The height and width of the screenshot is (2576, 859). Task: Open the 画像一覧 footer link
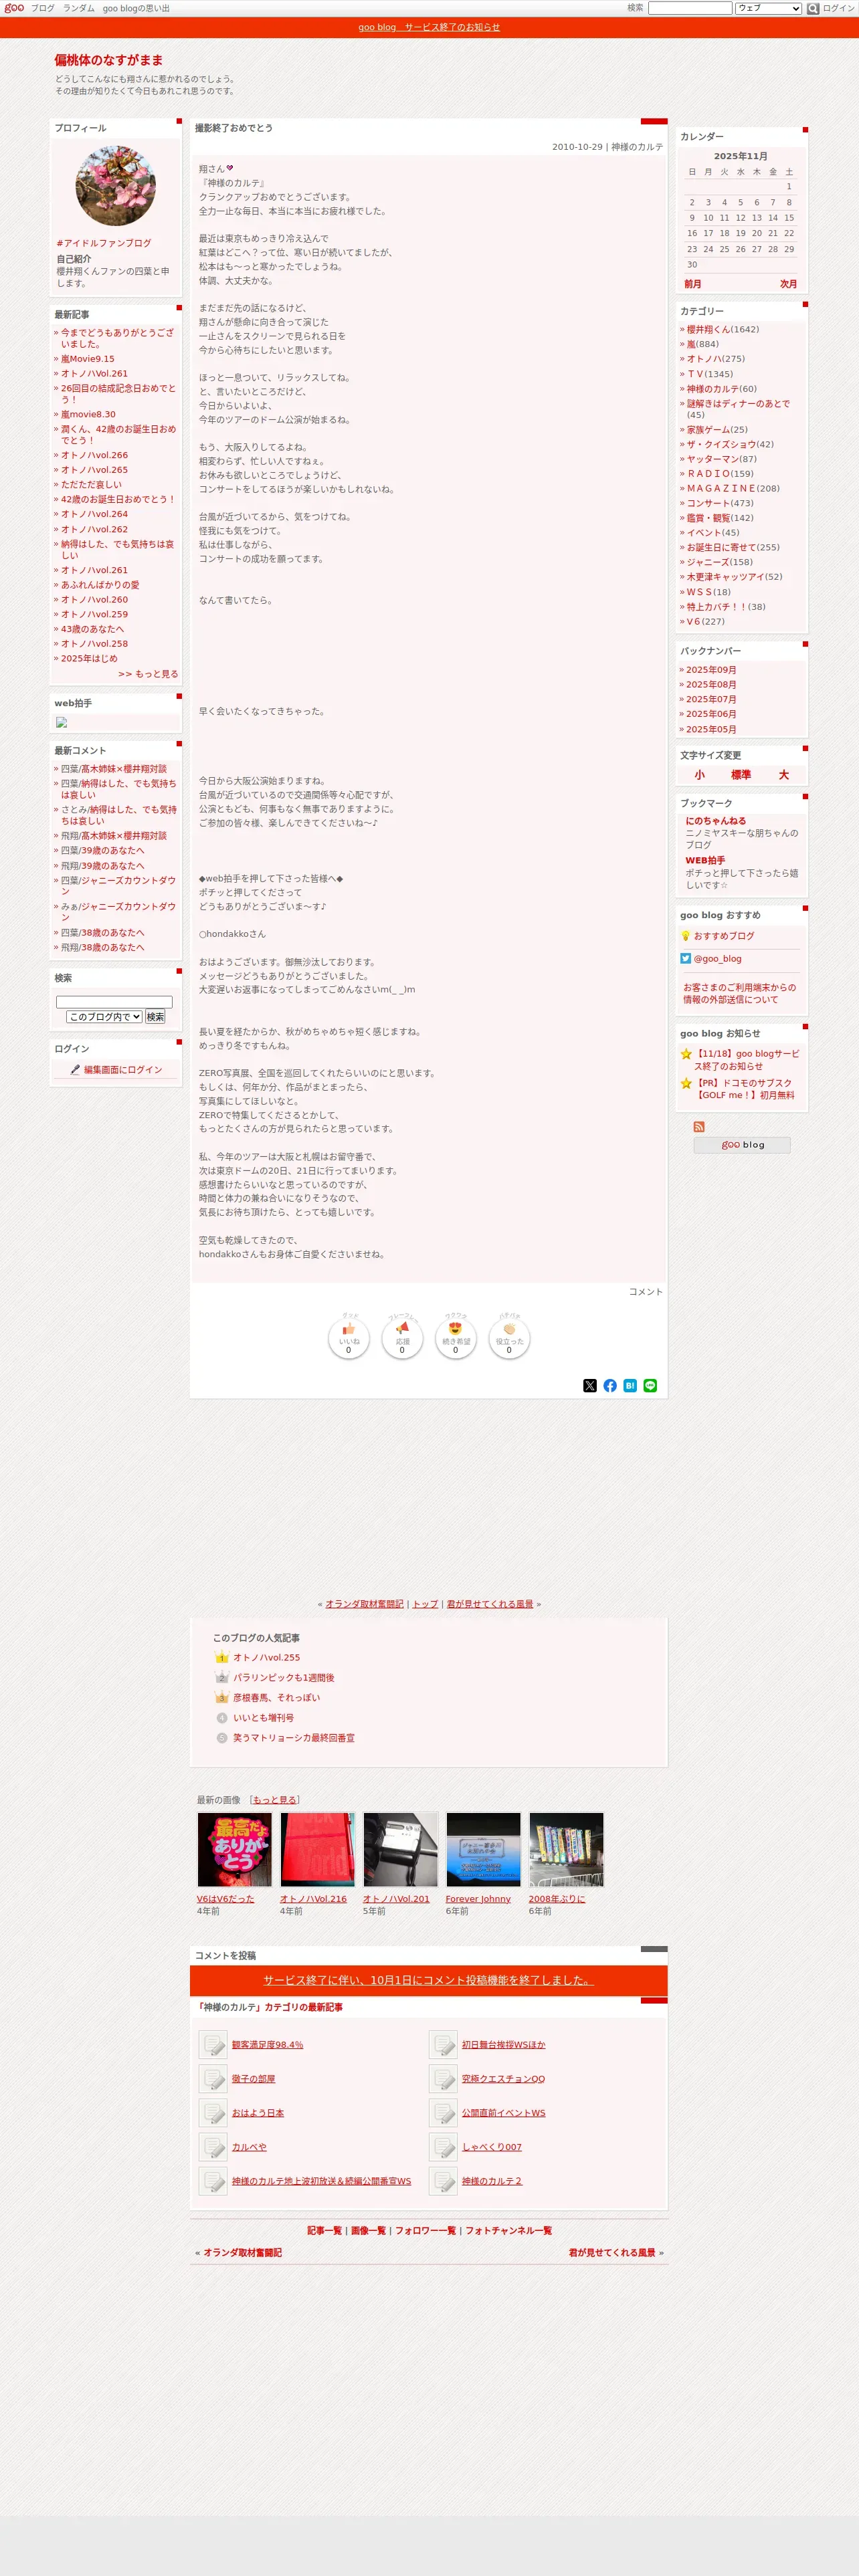pos(368,2230)
